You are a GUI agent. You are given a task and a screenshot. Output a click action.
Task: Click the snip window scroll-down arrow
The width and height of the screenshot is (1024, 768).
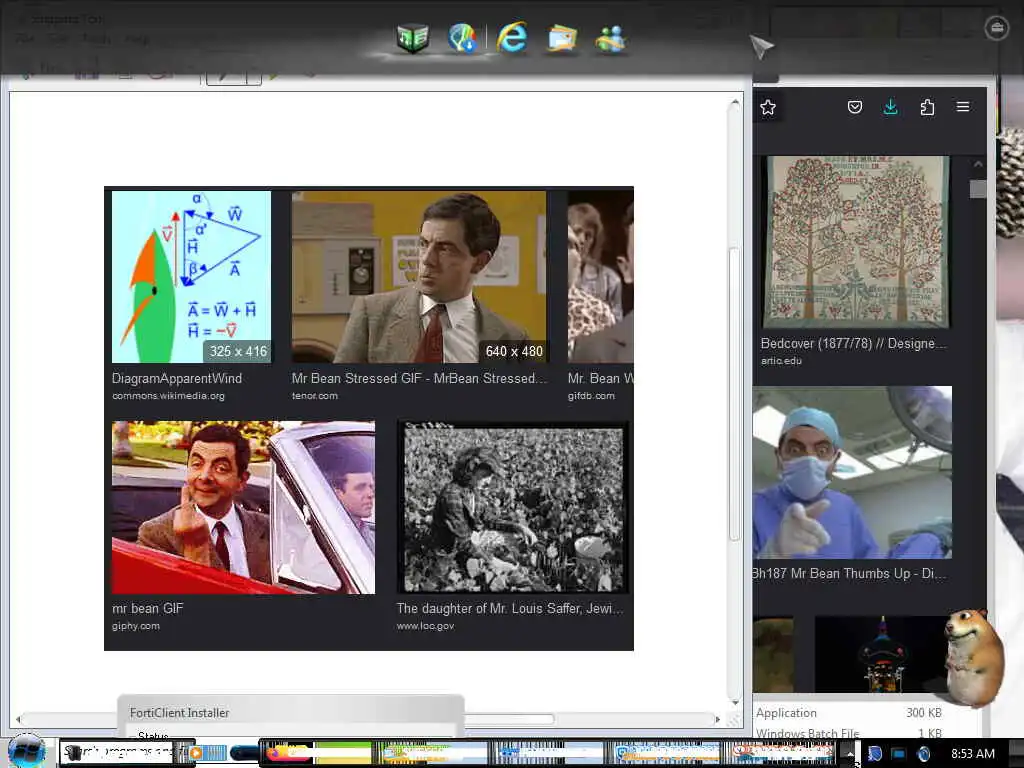pos(735,702)
